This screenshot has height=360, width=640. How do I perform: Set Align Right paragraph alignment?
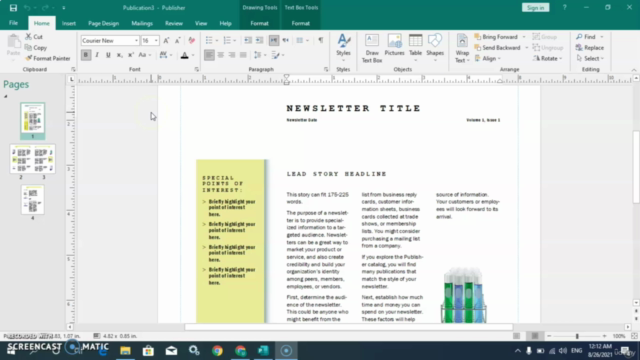click(232, 55)
